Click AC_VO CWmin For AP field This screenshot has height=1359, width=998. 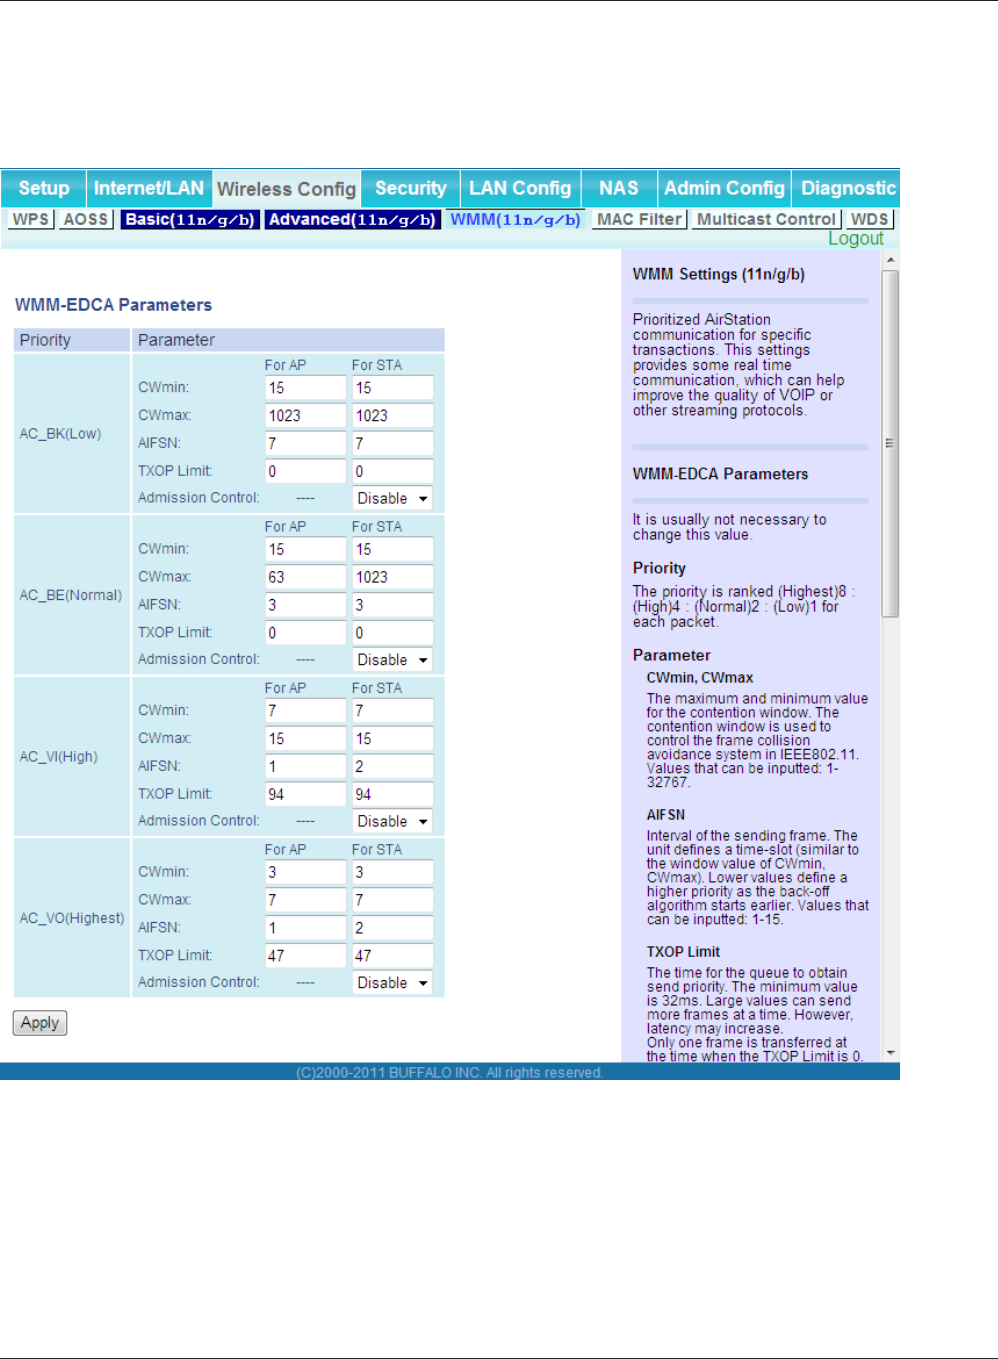(x=305, y=872)
